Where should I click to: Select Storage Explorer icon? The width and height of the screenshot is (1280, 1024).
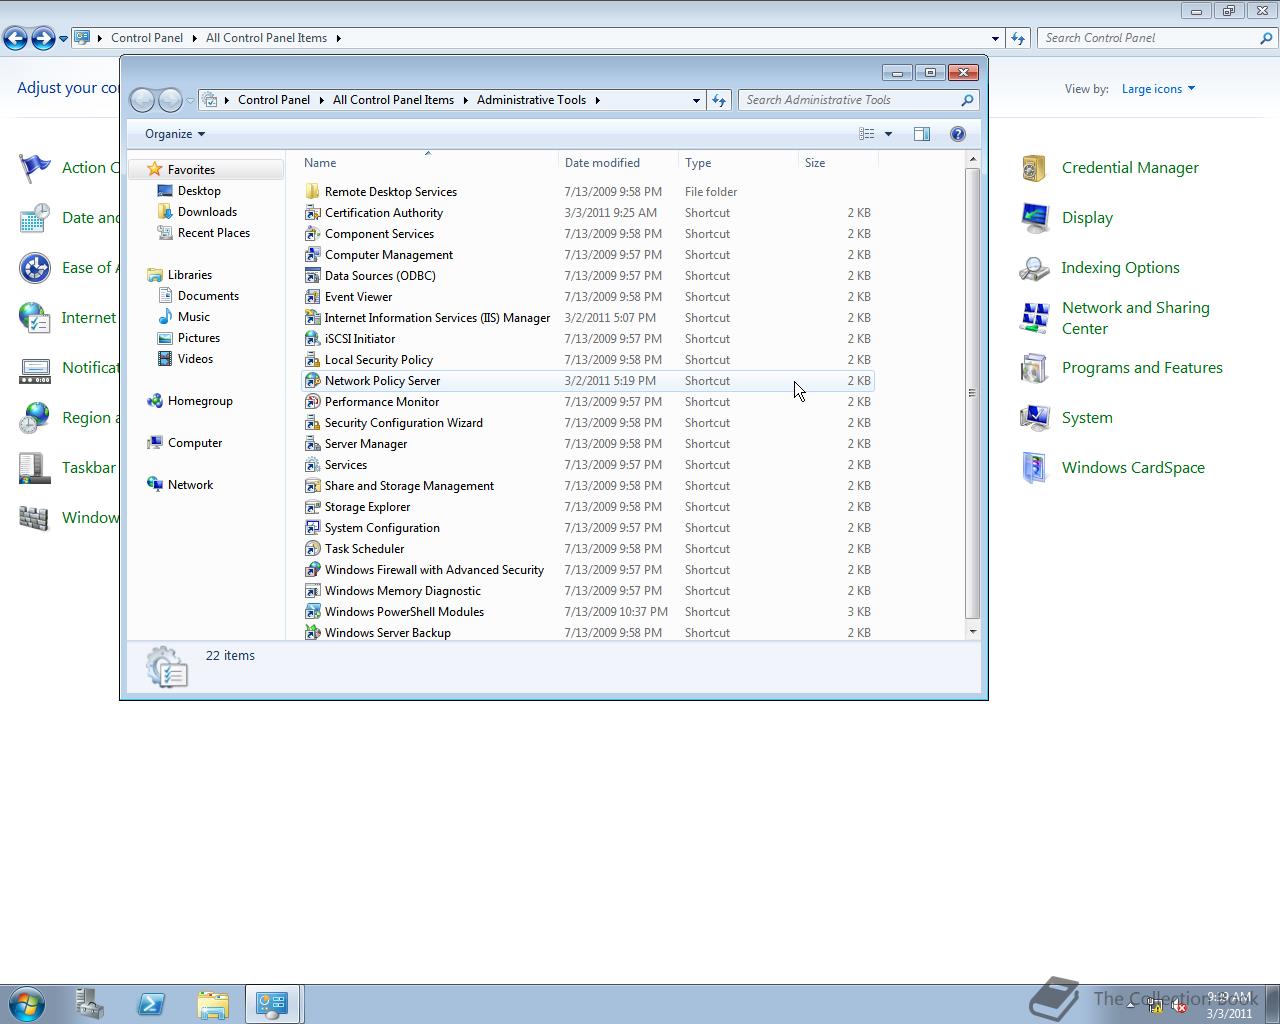click(312, 507)
